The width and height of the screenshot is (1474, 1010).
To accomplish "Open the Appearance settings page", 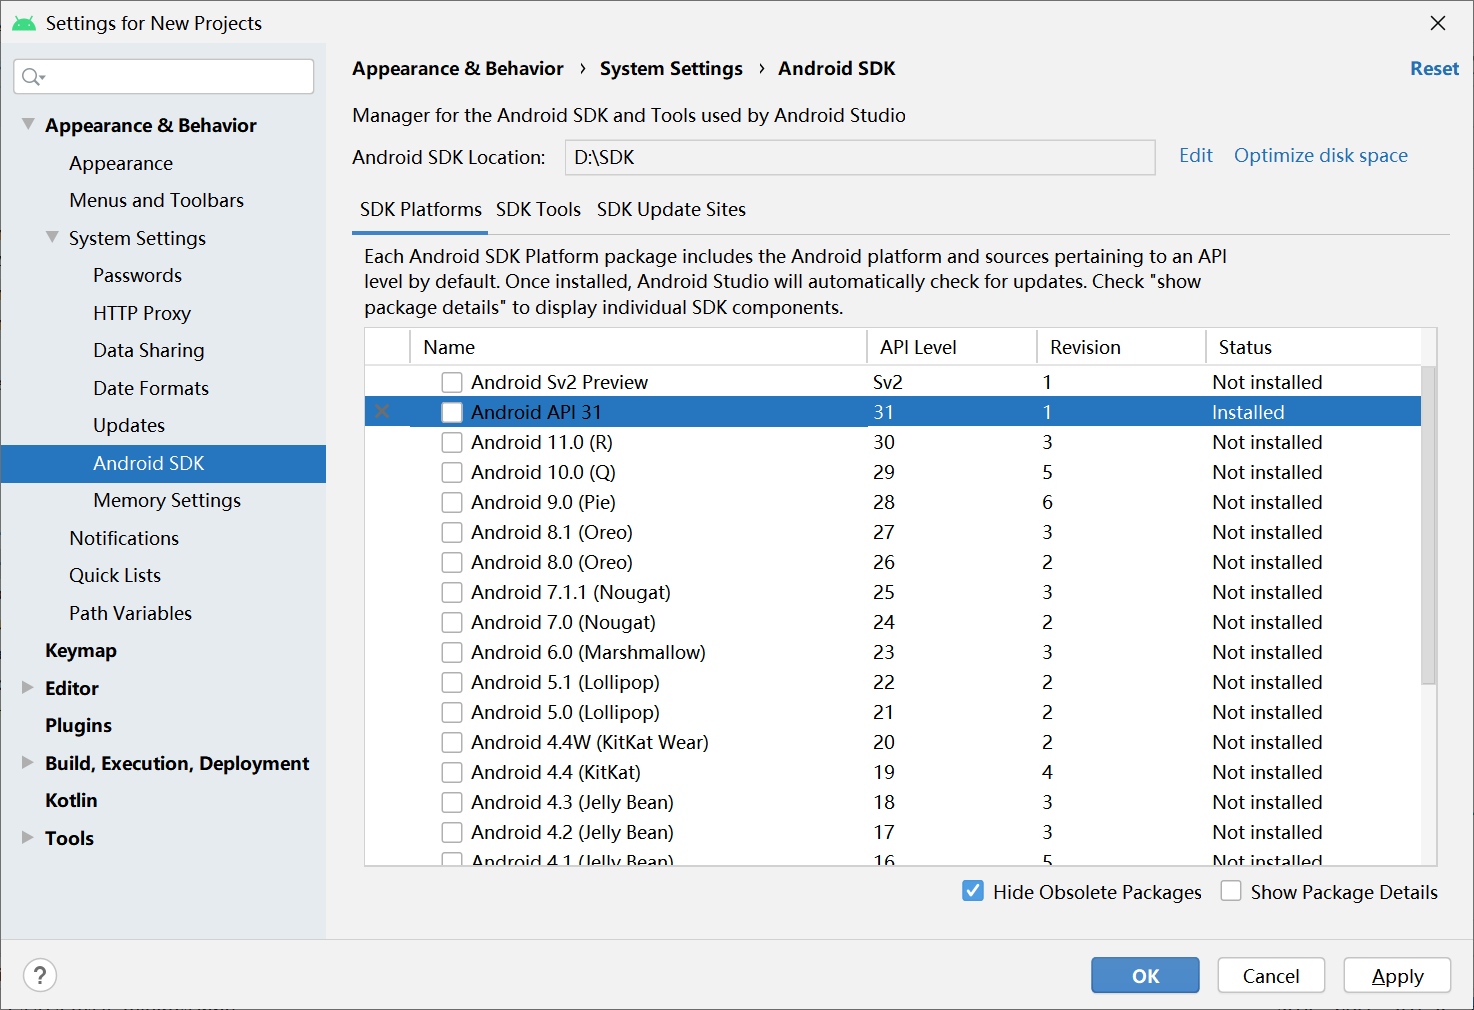I will coord(121,163).
